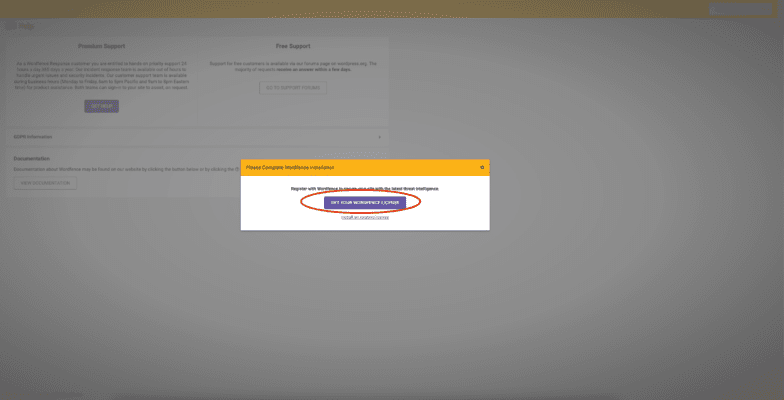Select the Premium Support heading
Screen dimensions: 784x400
point(101,46)
